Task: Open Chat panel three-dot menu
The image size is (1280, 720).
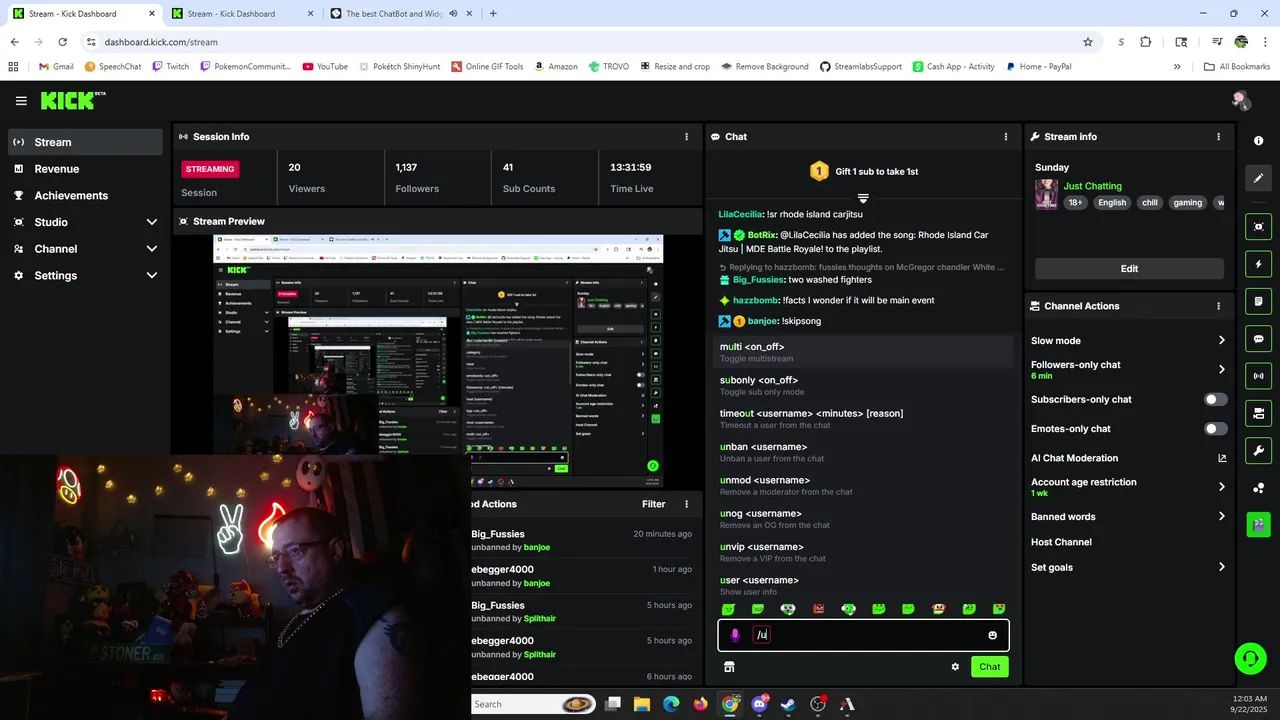Action: click(1006, 137)
